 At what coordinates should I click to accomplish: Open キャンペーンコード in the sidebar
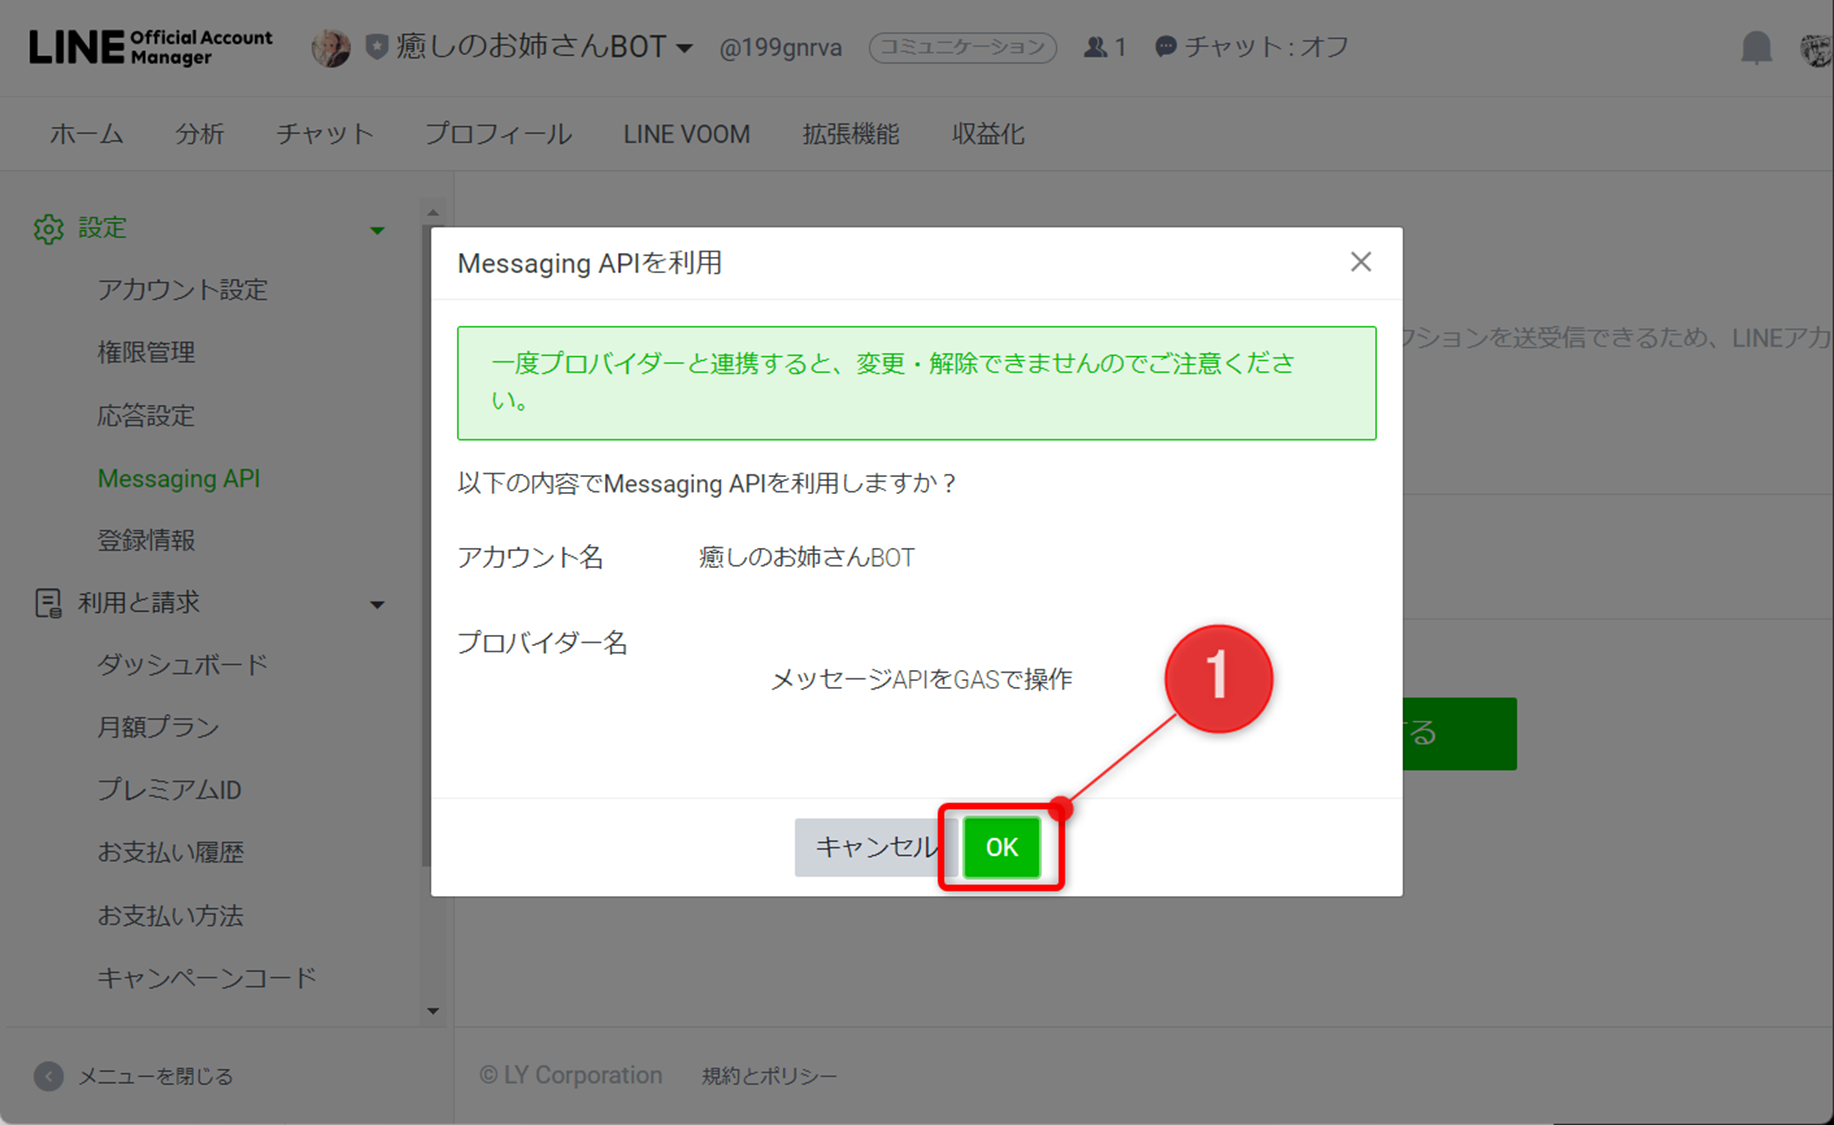click(x=206, y=977)
